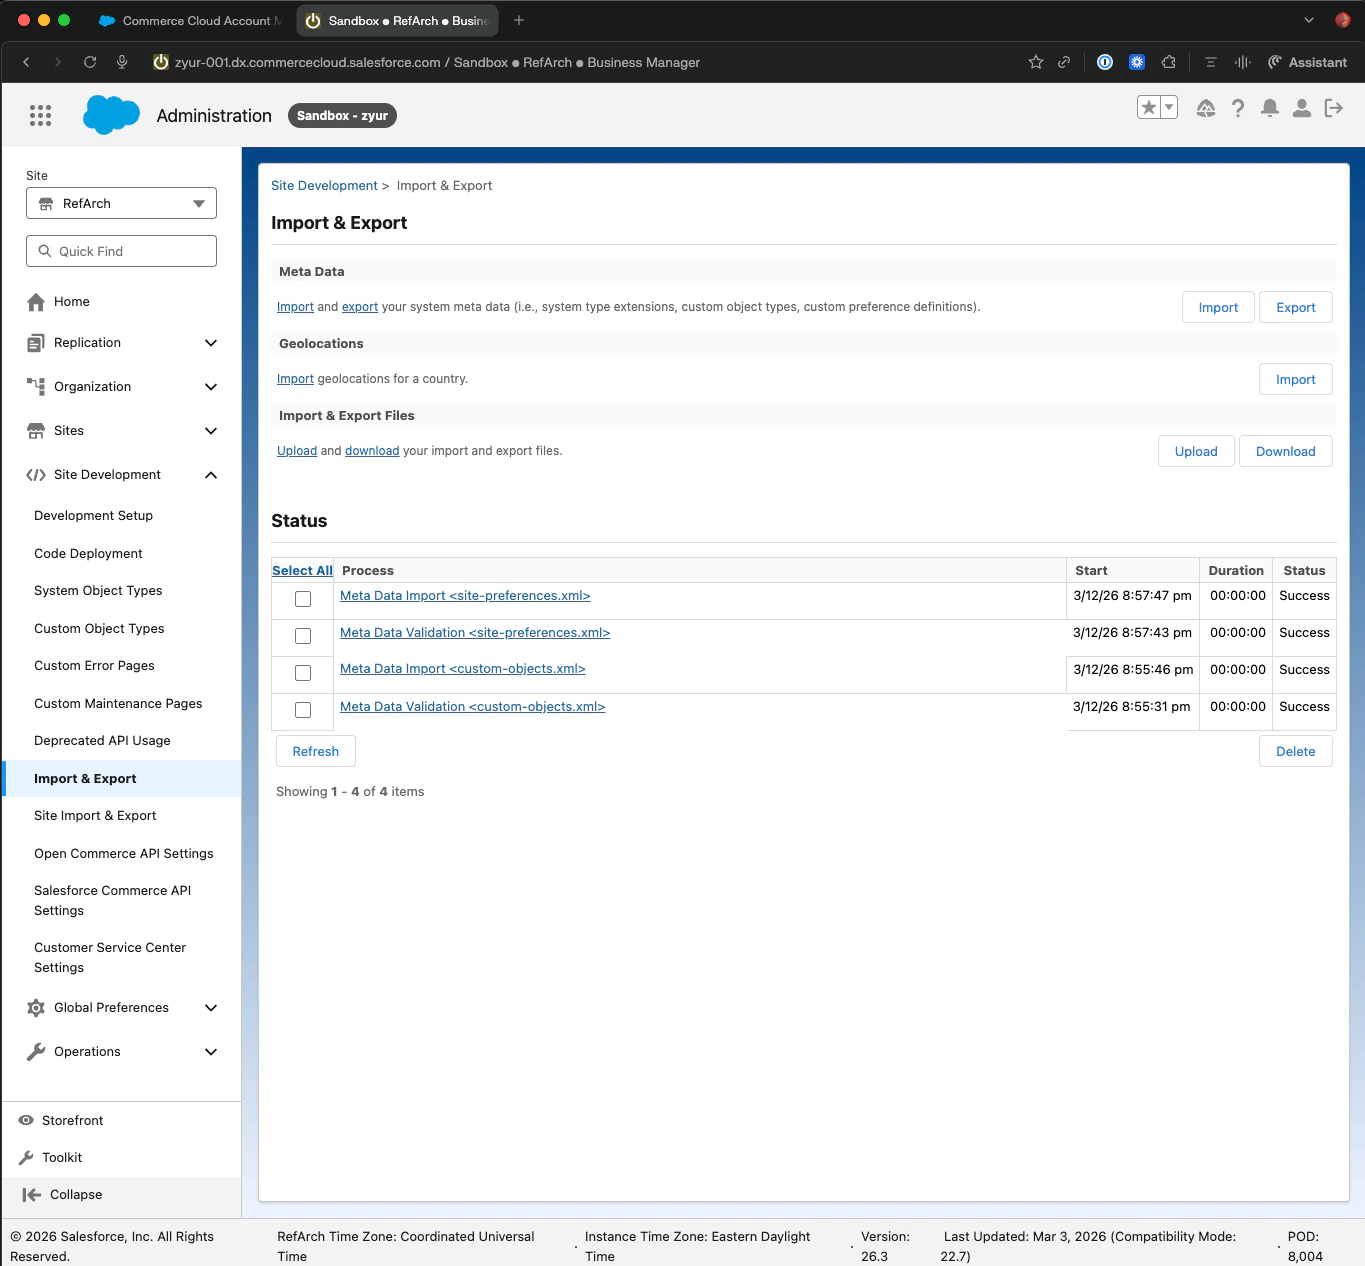Click the start time 3/12/26 8:55:46 pm

1133,670
